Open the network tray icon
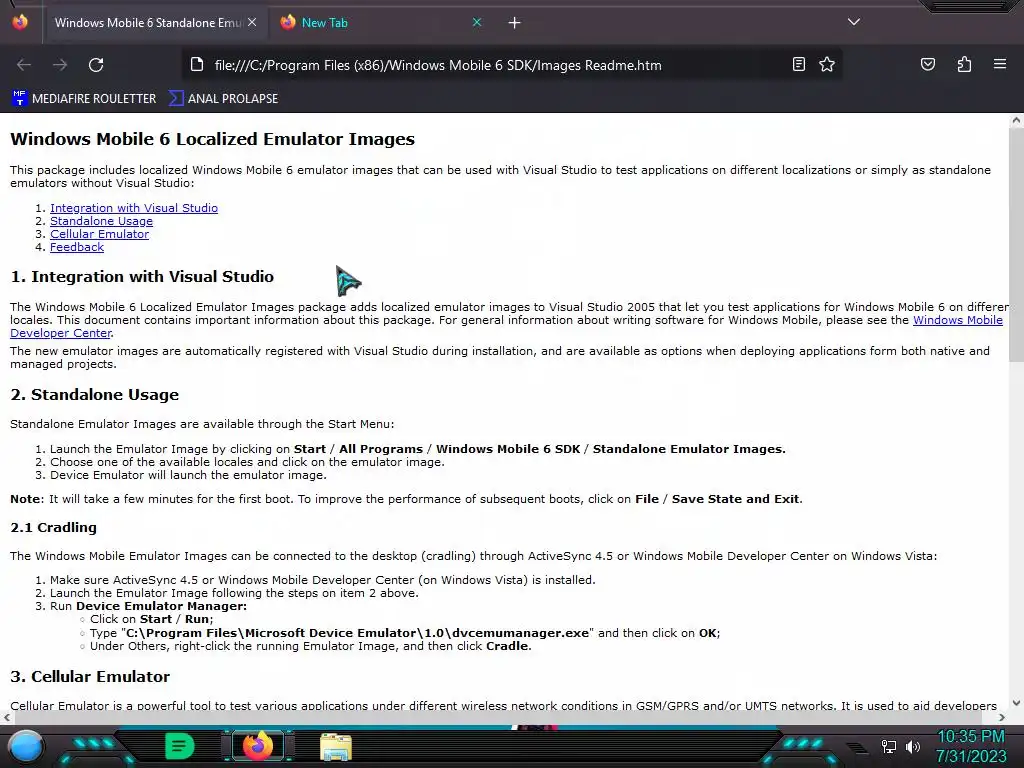1024x768 pixels. (888, 746)
